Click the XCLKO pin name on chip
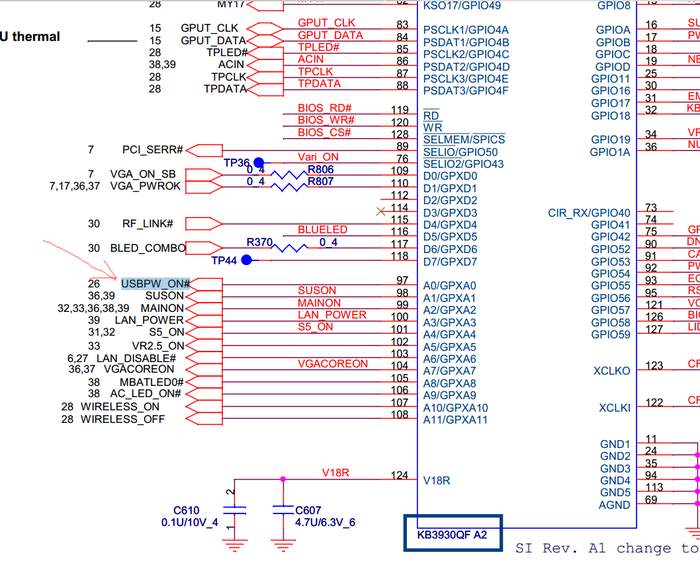This screenshot has width=700, height=563. [x=611, y=371]
